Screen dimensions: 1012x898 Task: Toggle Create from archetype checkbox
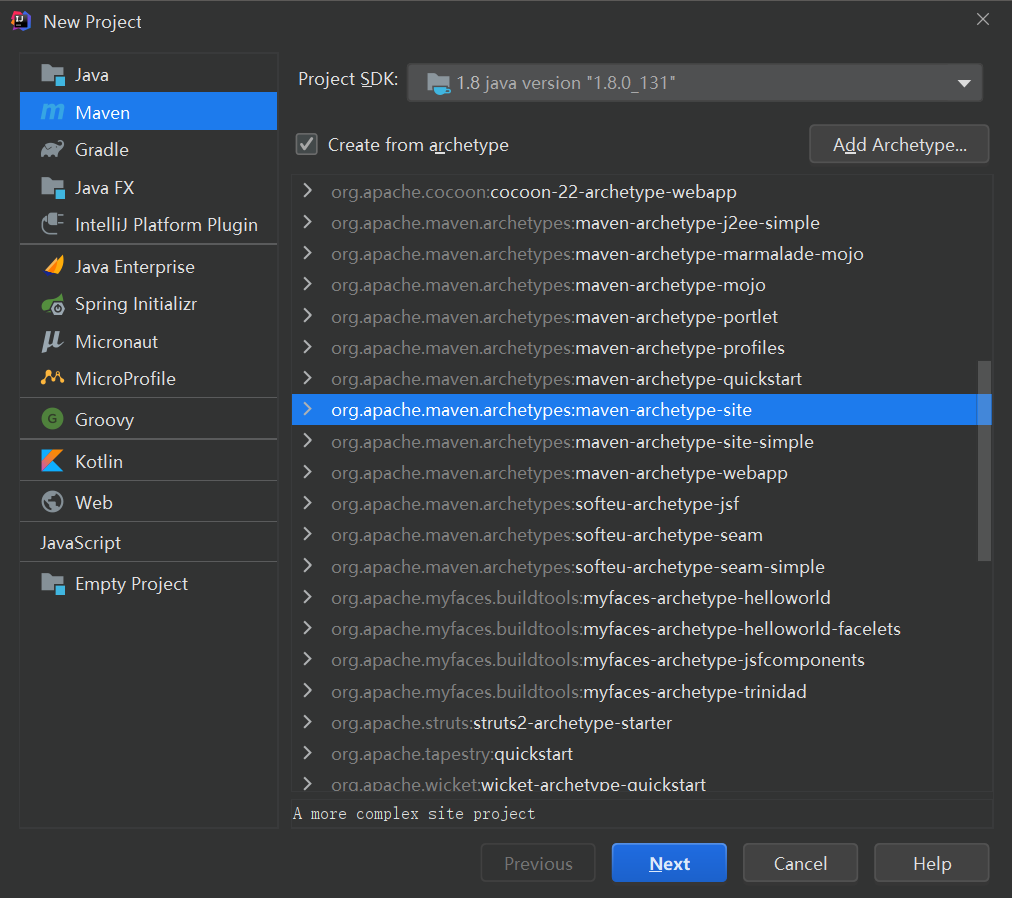pos(307,145)
